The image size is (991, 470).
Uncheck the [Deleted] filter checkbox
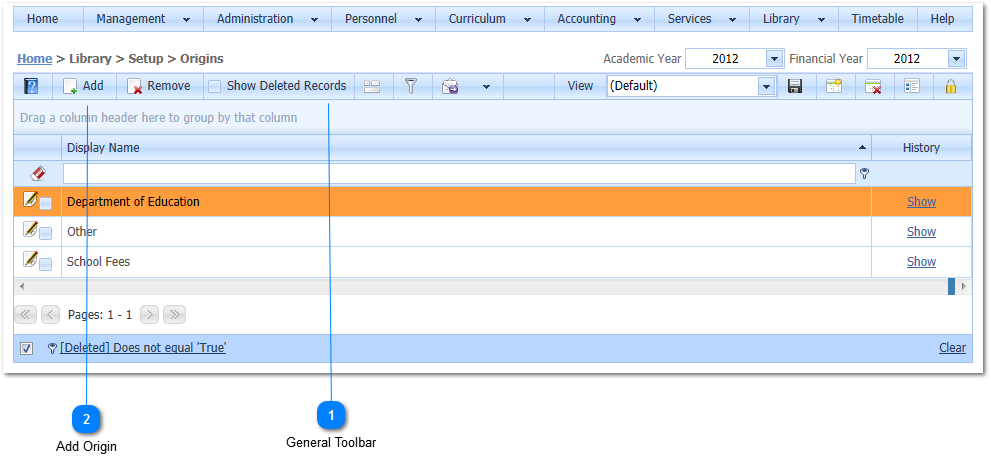pos(27,349)
